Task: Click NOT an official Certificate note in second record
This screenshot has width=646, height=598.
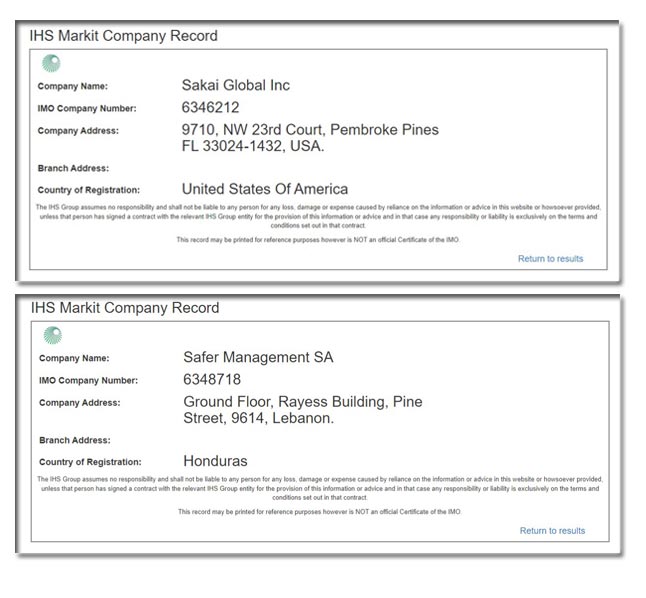Action: pos(320,512)
